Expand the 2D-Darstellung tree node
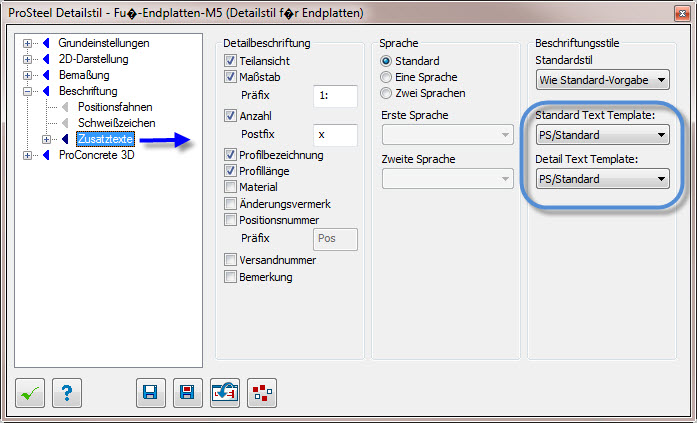697x423 pixels. click(28, 60)
